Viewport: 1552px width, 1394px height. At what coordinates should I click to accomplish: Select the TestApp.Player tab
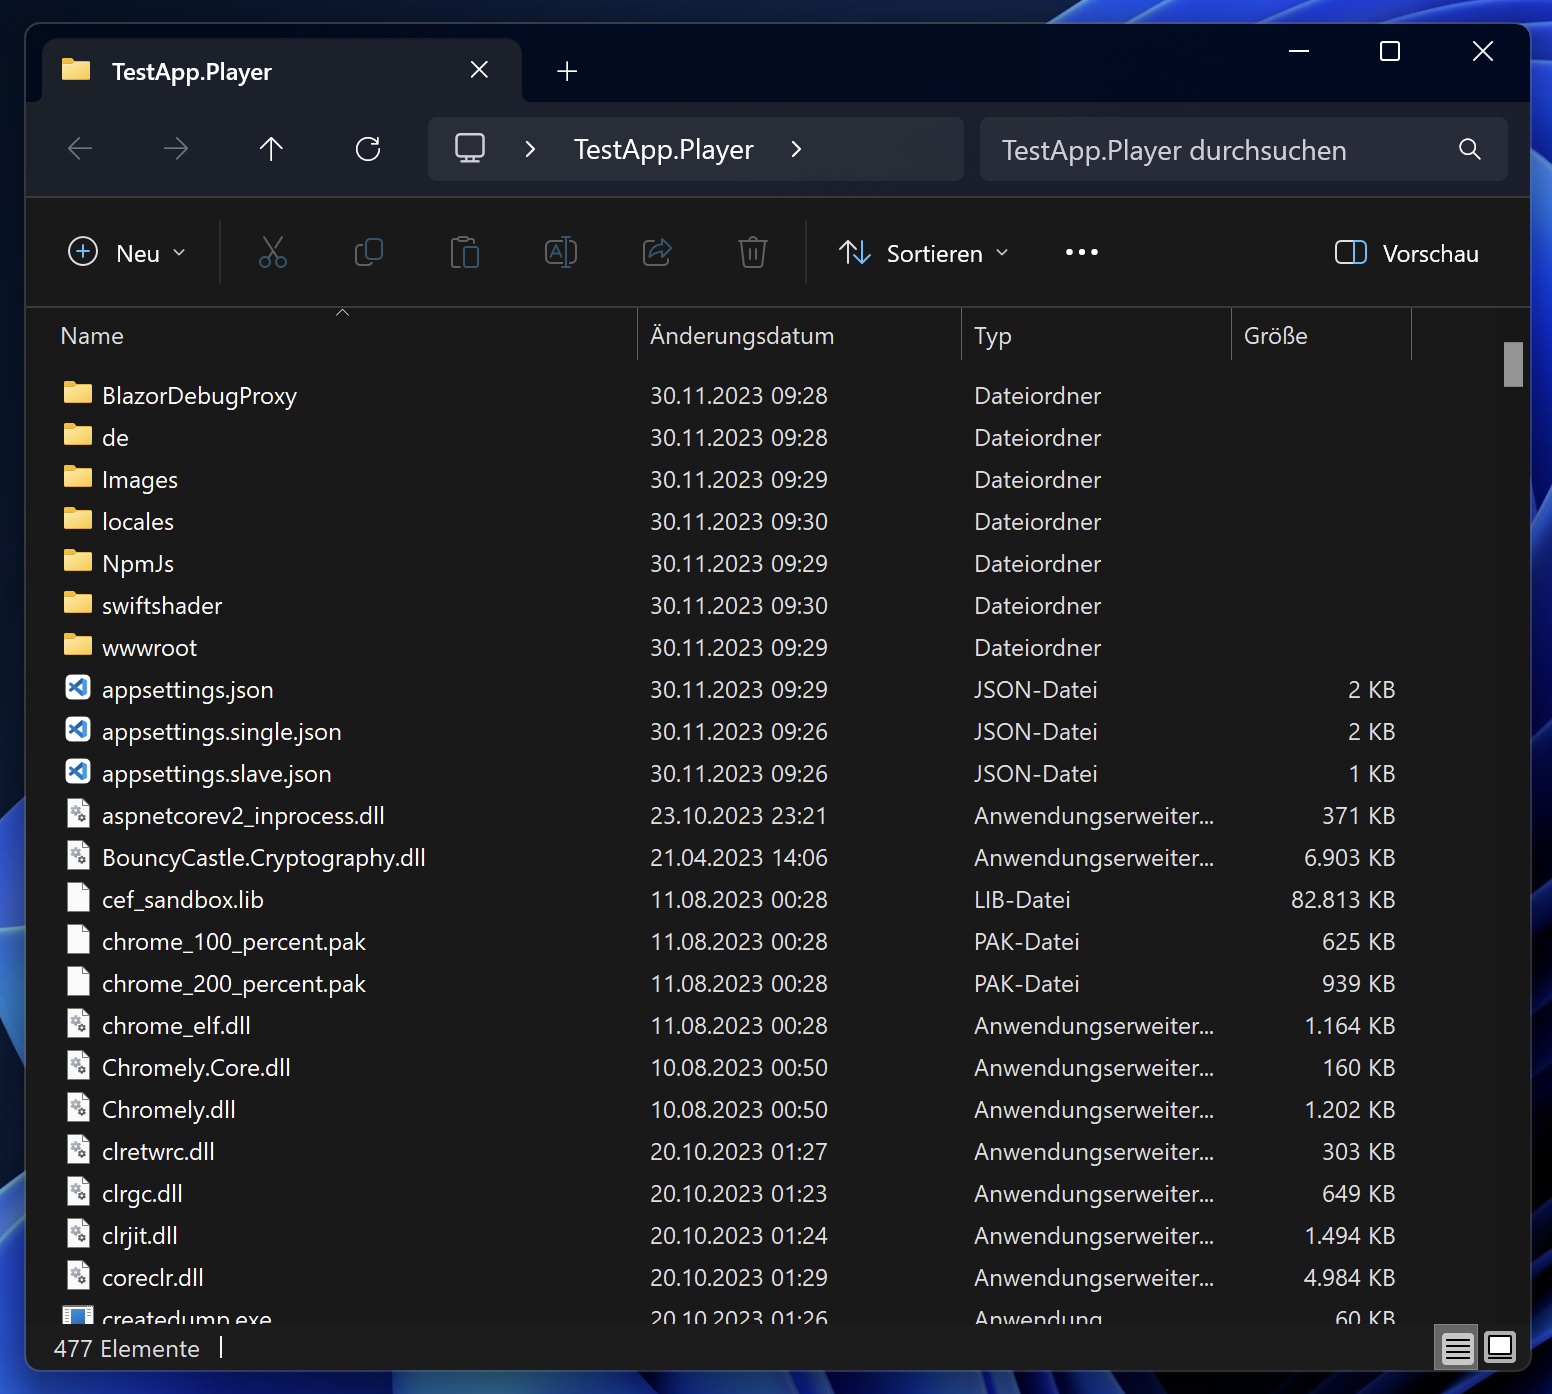(282, 71)
